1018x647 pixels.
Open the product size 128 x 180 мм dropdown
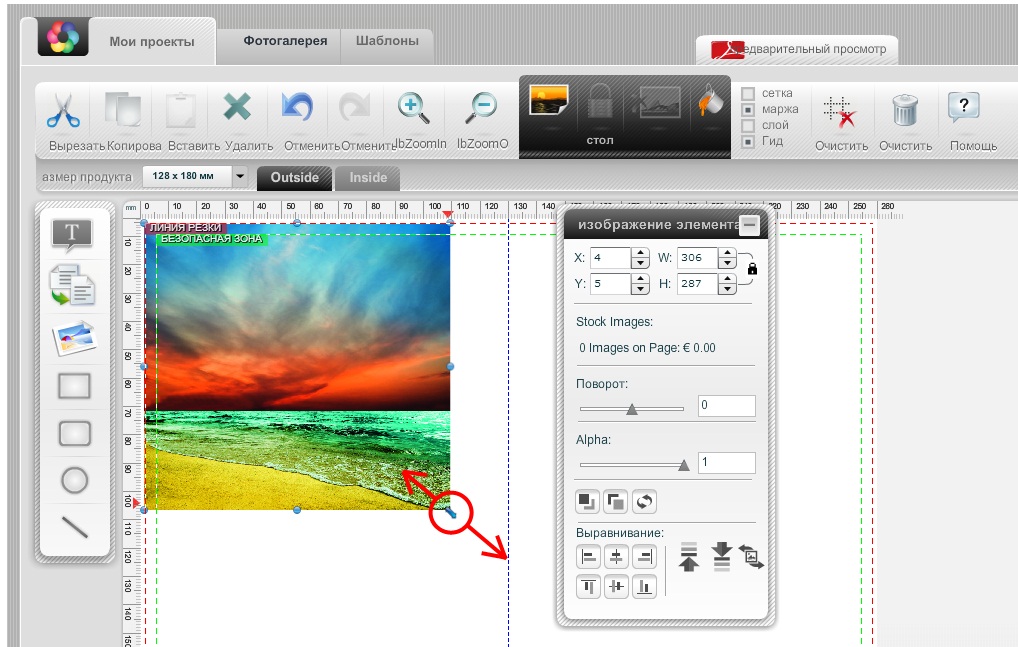tap(239, 177)
